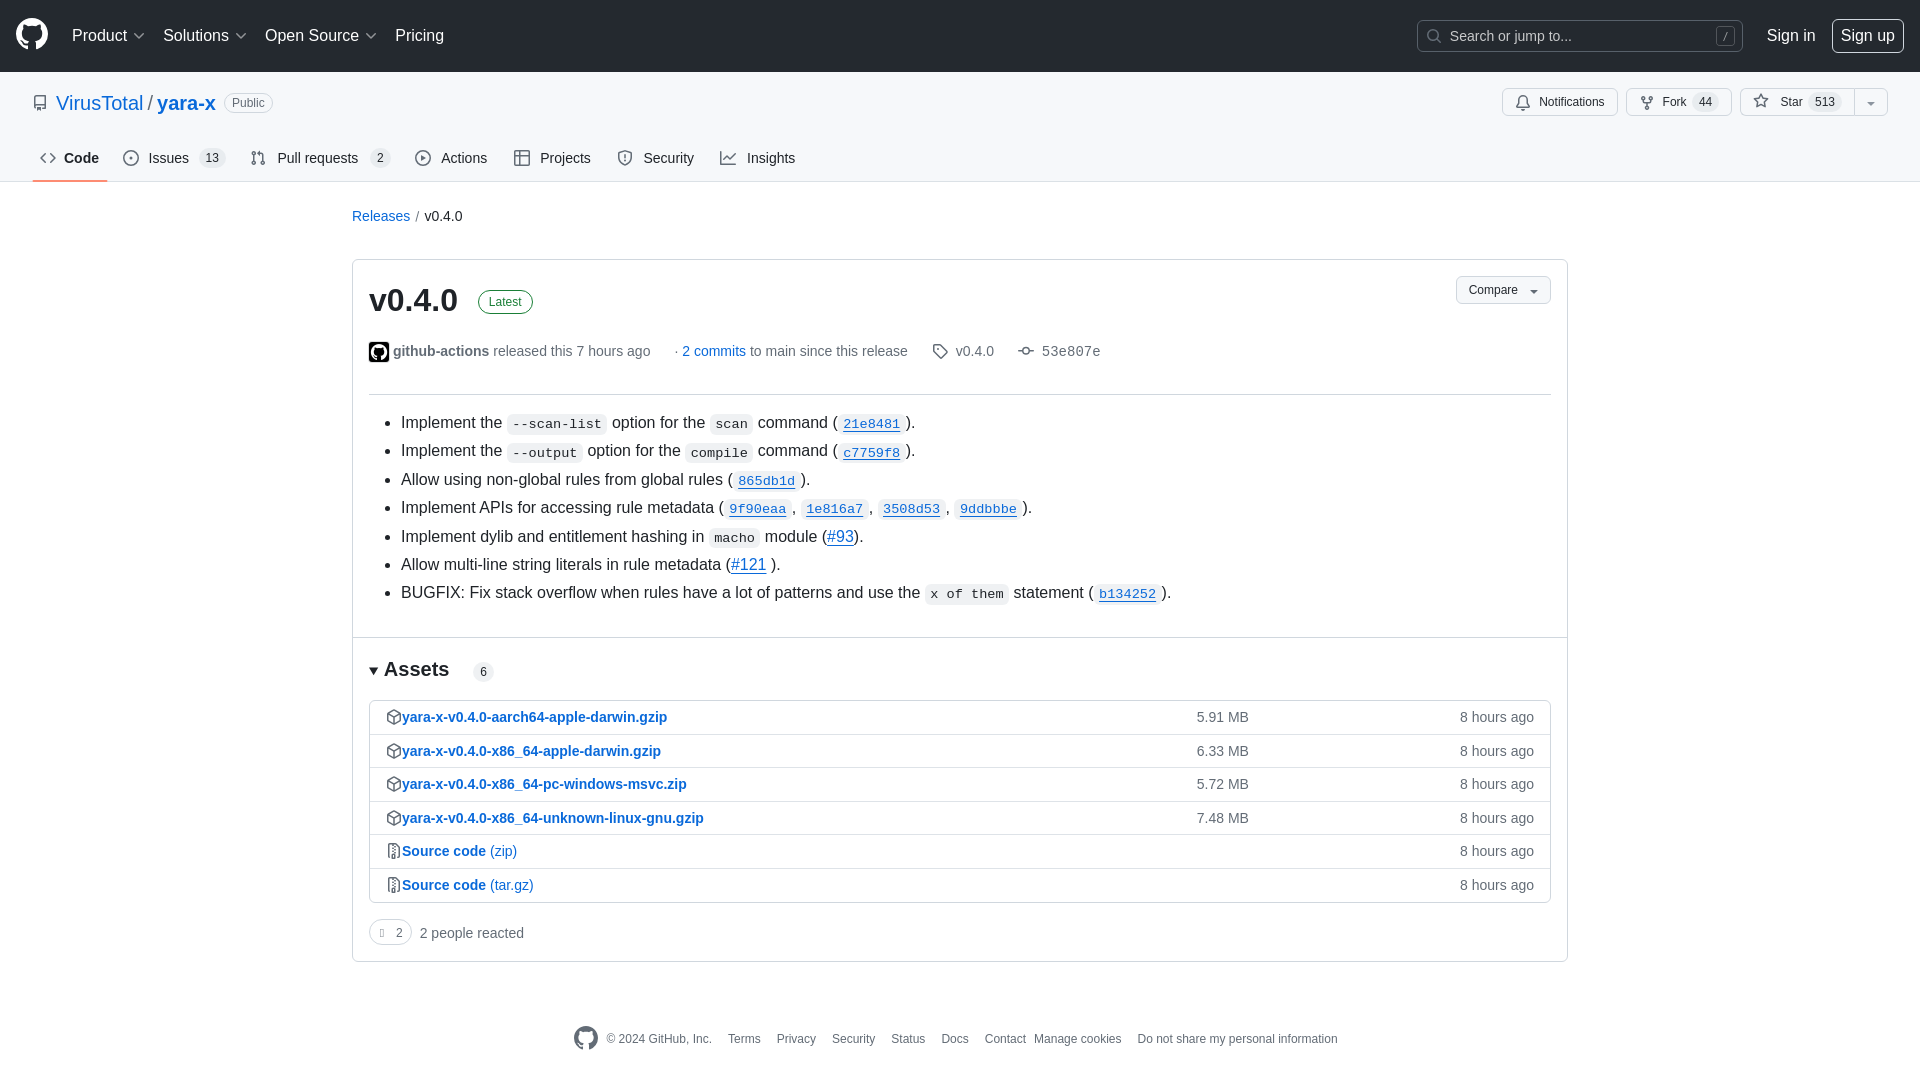Toggle the thumbs-up reaction button
1920x1080 pixels.
coord(389,932)
